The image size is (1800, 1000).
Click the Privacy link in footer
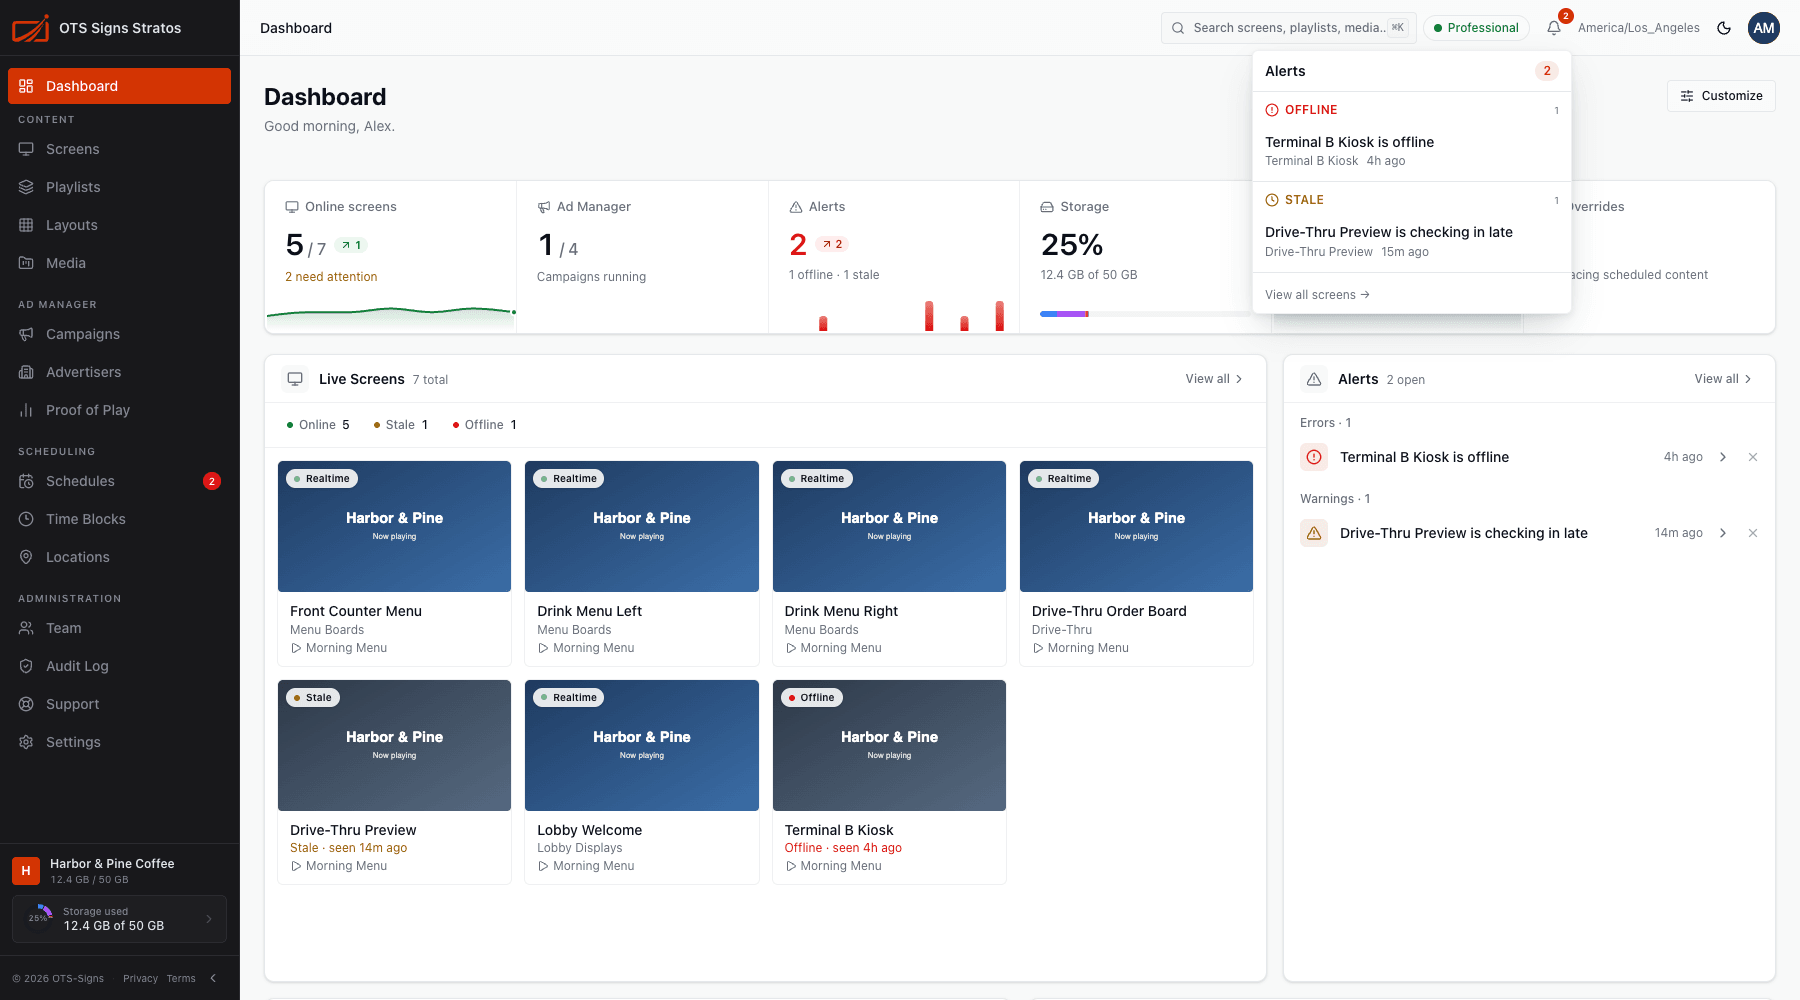140,979
